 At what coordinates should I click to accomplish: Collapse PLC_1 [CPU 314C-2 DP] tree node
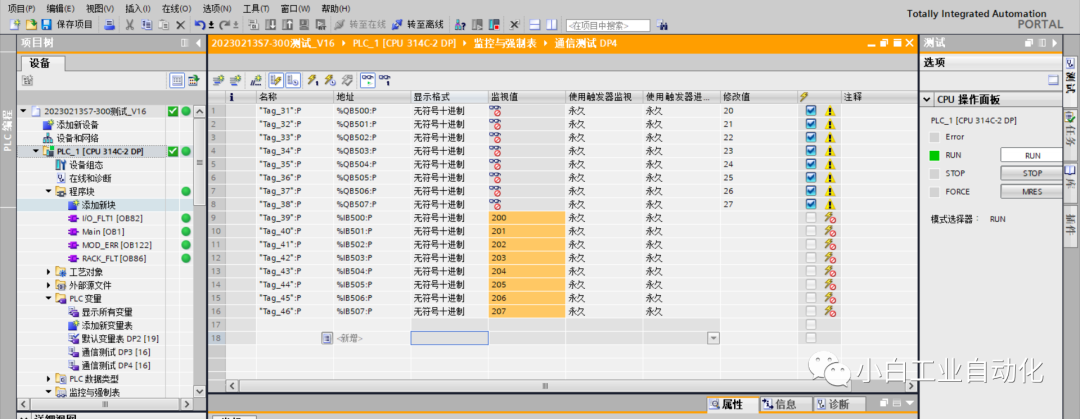point(36,151)
